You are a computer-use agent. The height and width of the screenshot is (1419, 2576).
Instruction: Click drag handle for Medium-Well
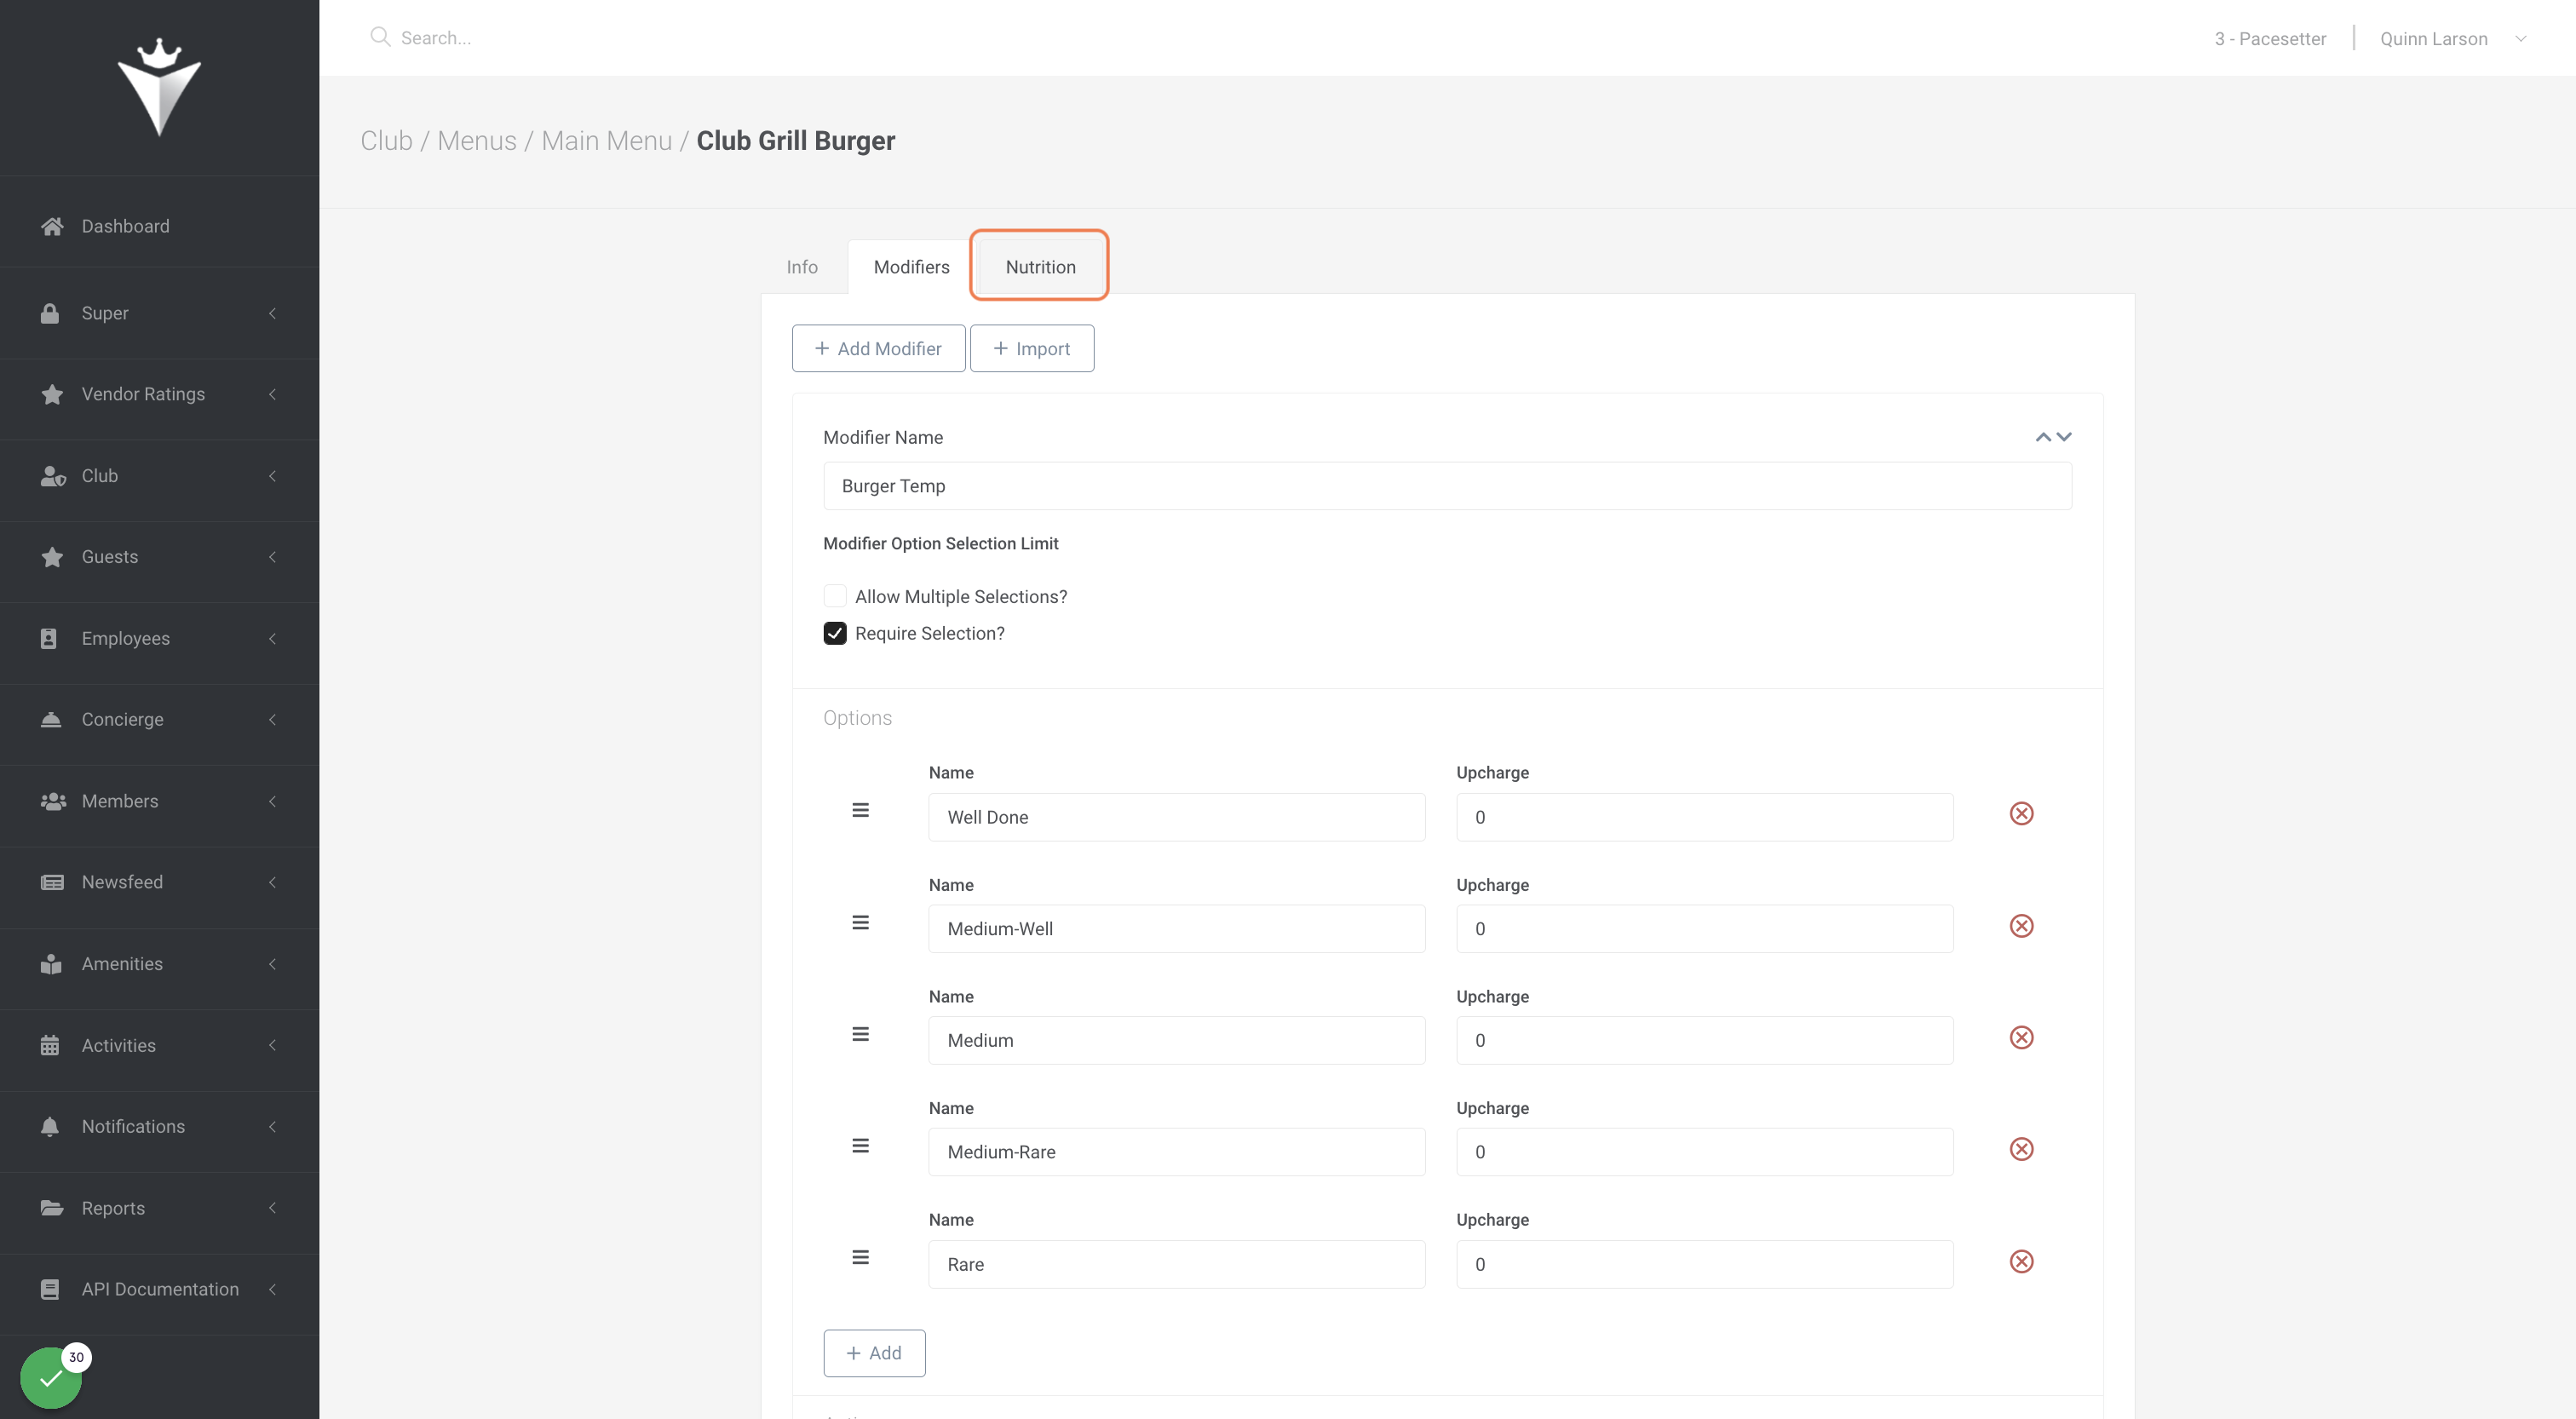point(860,922)
